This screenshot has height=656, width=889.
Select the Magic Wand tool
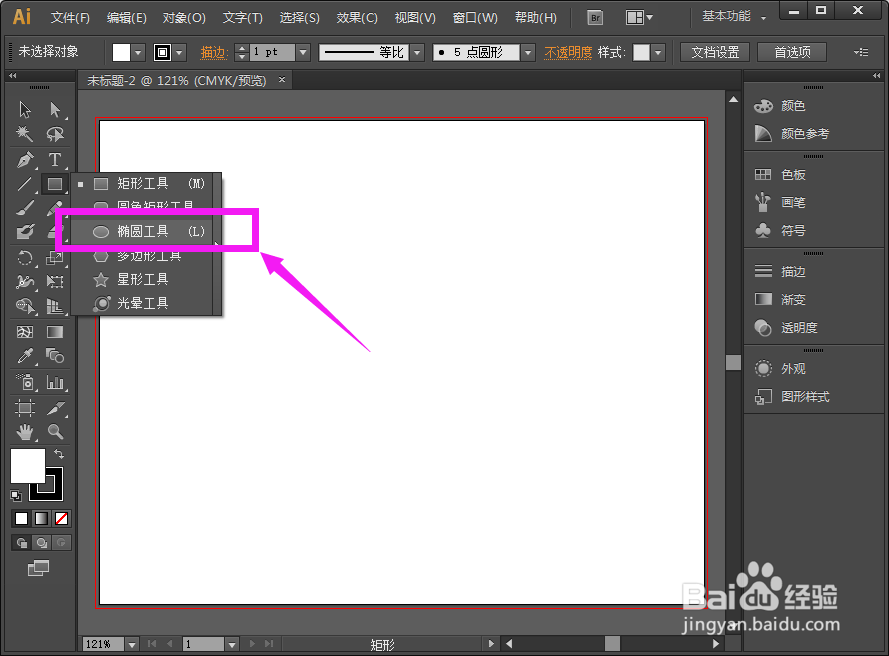(x=24, y=134)
